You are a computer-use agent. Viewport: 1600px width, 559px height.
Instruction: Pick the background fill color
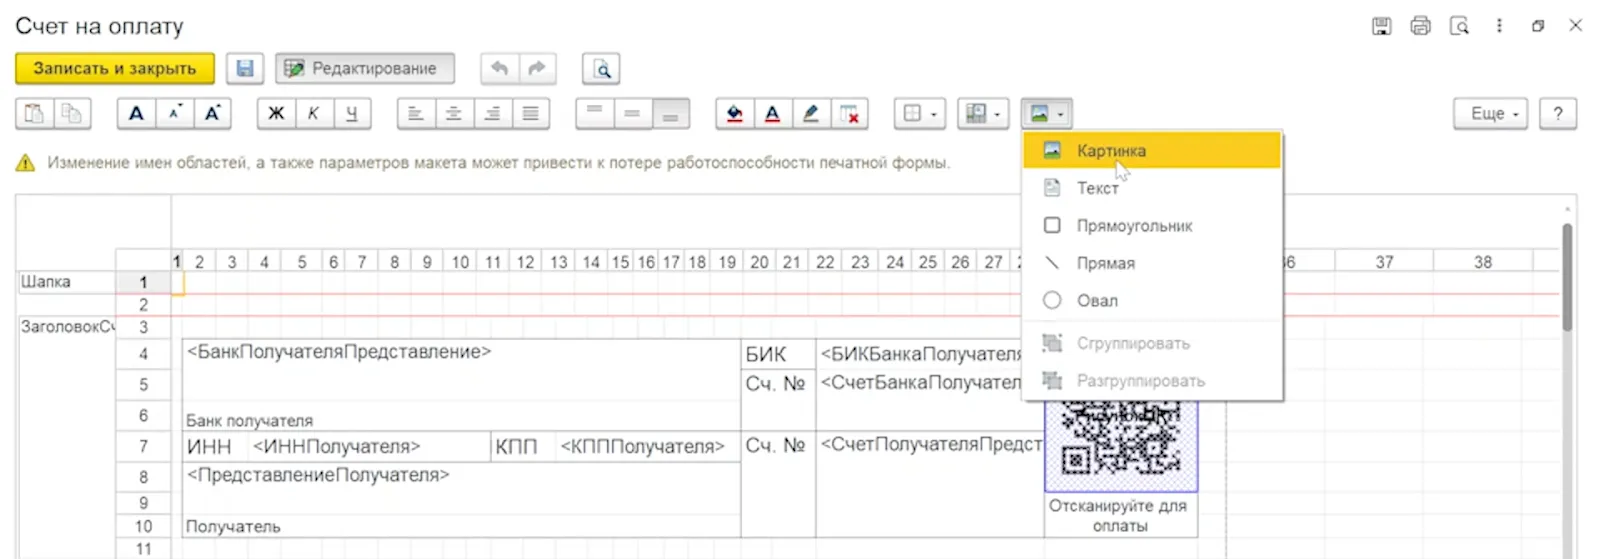(x=734, y=114)
